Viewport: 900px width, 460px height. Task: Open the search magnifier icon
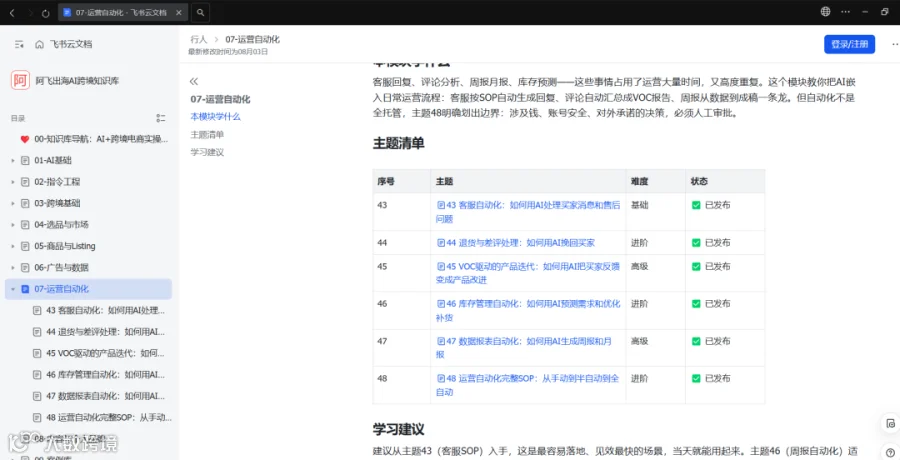200,12
